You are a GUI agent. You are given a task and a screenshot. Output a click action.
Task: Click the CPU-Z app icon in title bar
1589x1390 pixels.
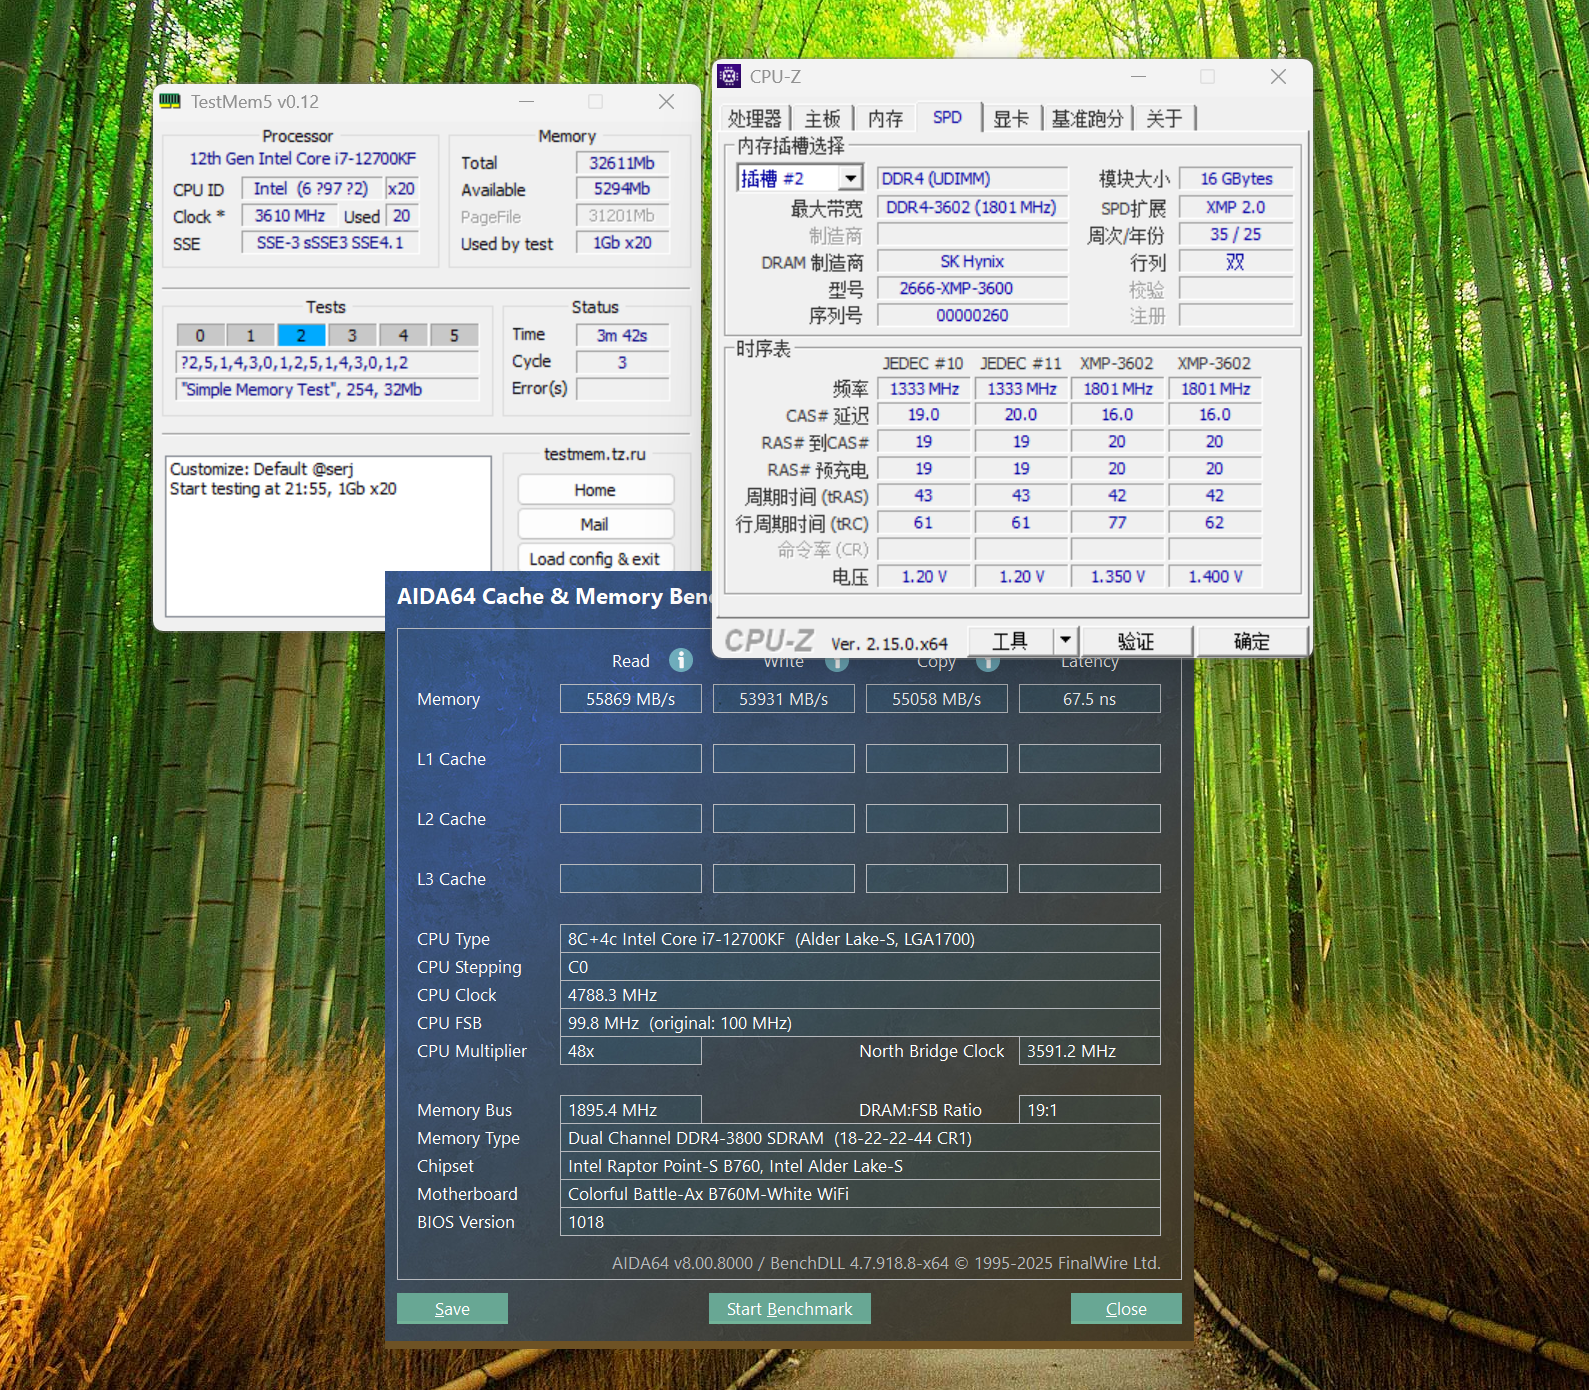(x=730, y=77)
